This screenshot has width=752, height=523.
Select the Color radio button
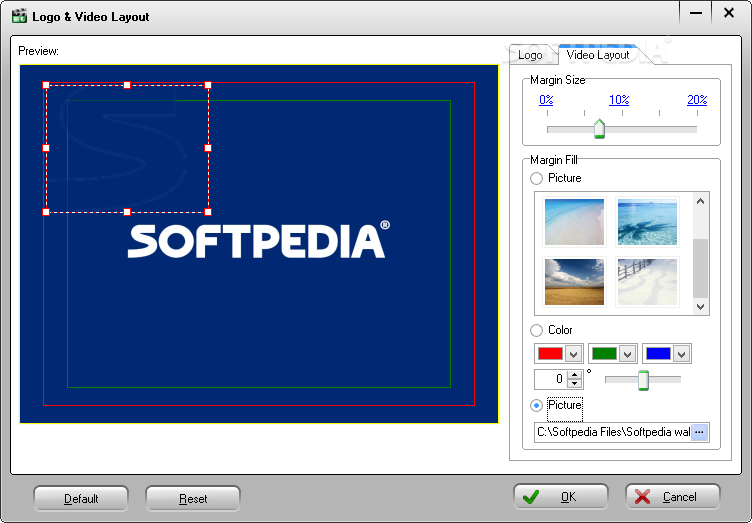coord(537,330)
